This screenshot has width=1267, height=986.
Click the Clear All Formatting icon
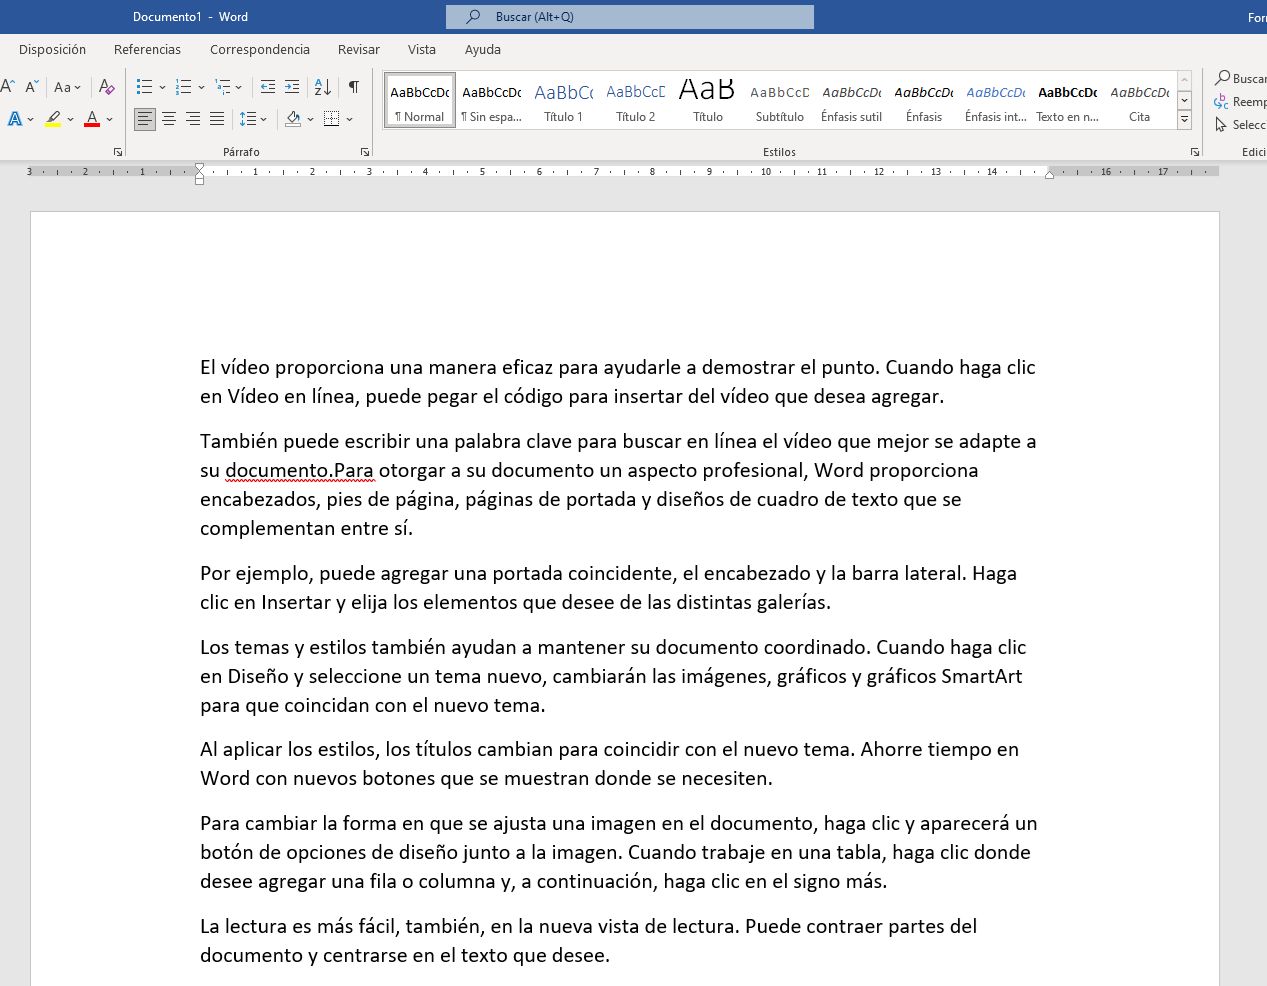pyautogui.click(x=106, y=87)
